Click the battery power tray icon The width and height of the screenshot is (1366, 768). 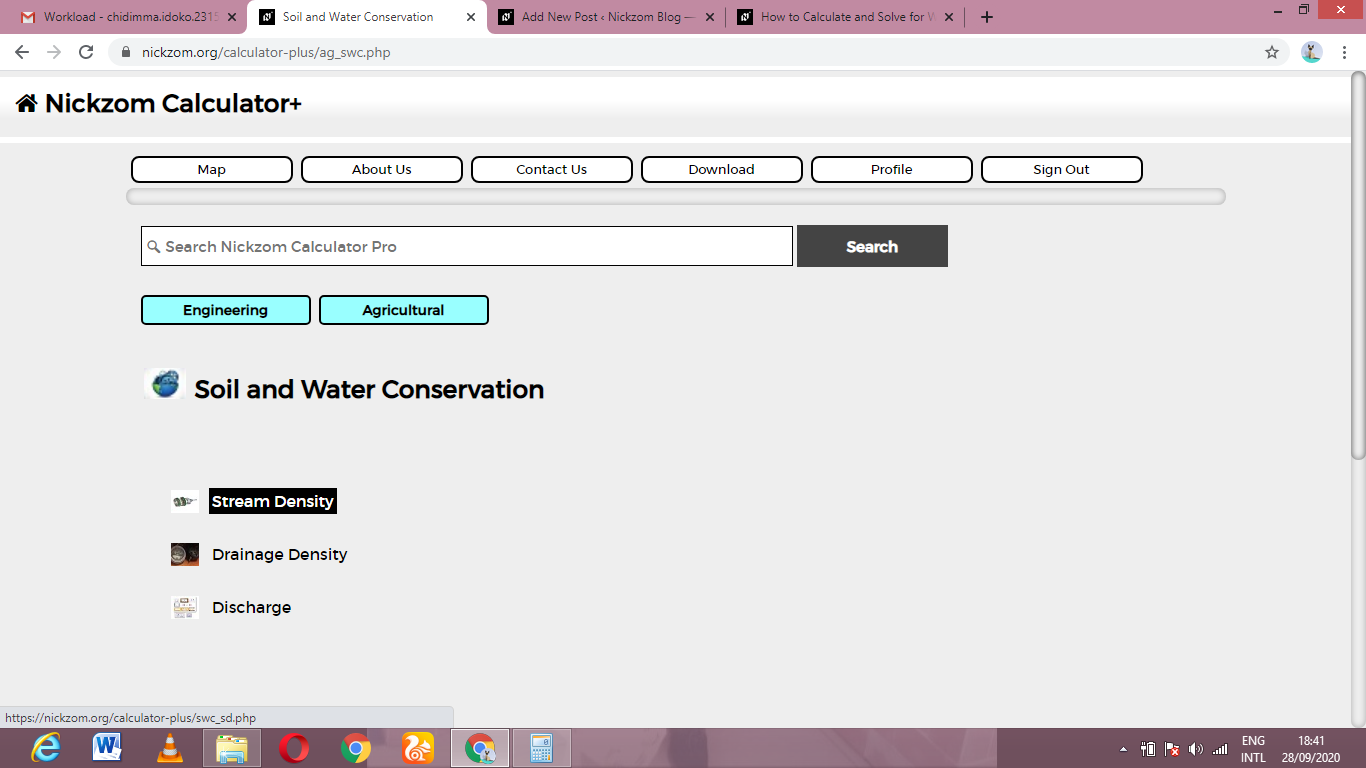pos(1148,749)
